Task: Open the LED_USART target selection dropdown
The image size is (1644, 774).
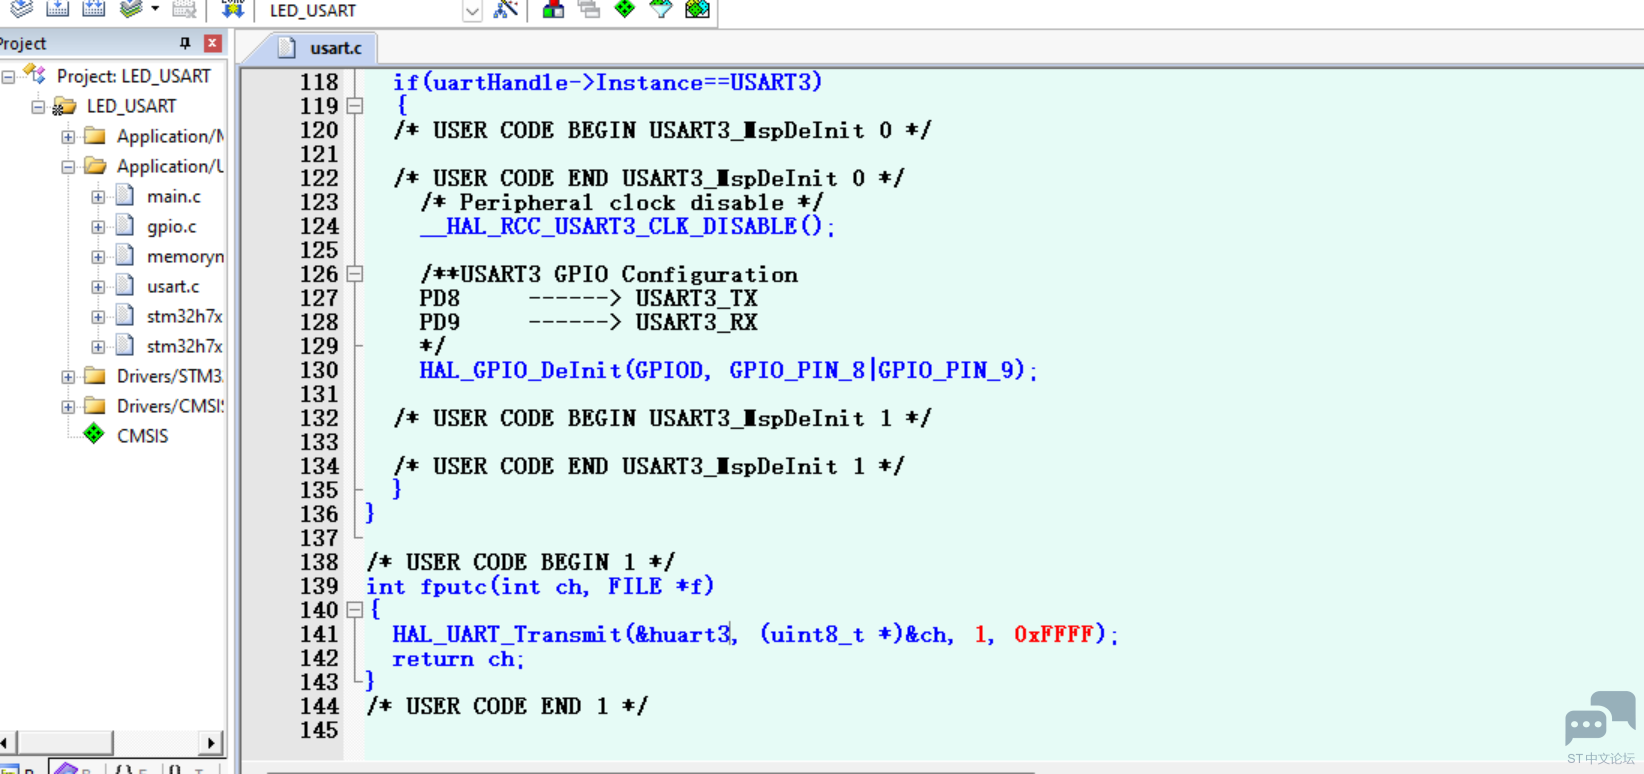Action: tap(472, 11)
